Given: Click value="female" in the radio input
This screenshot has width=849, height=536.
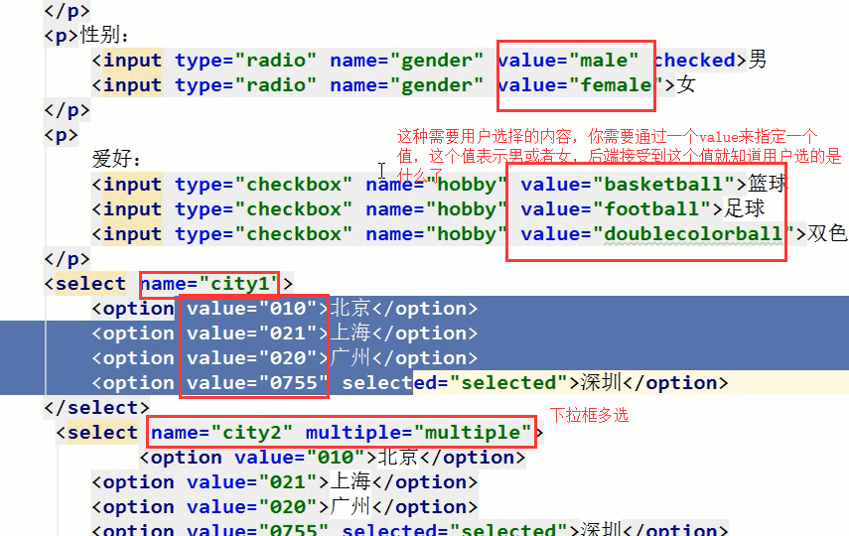Looking at the screenshot, I should click(x=580, y=85).
